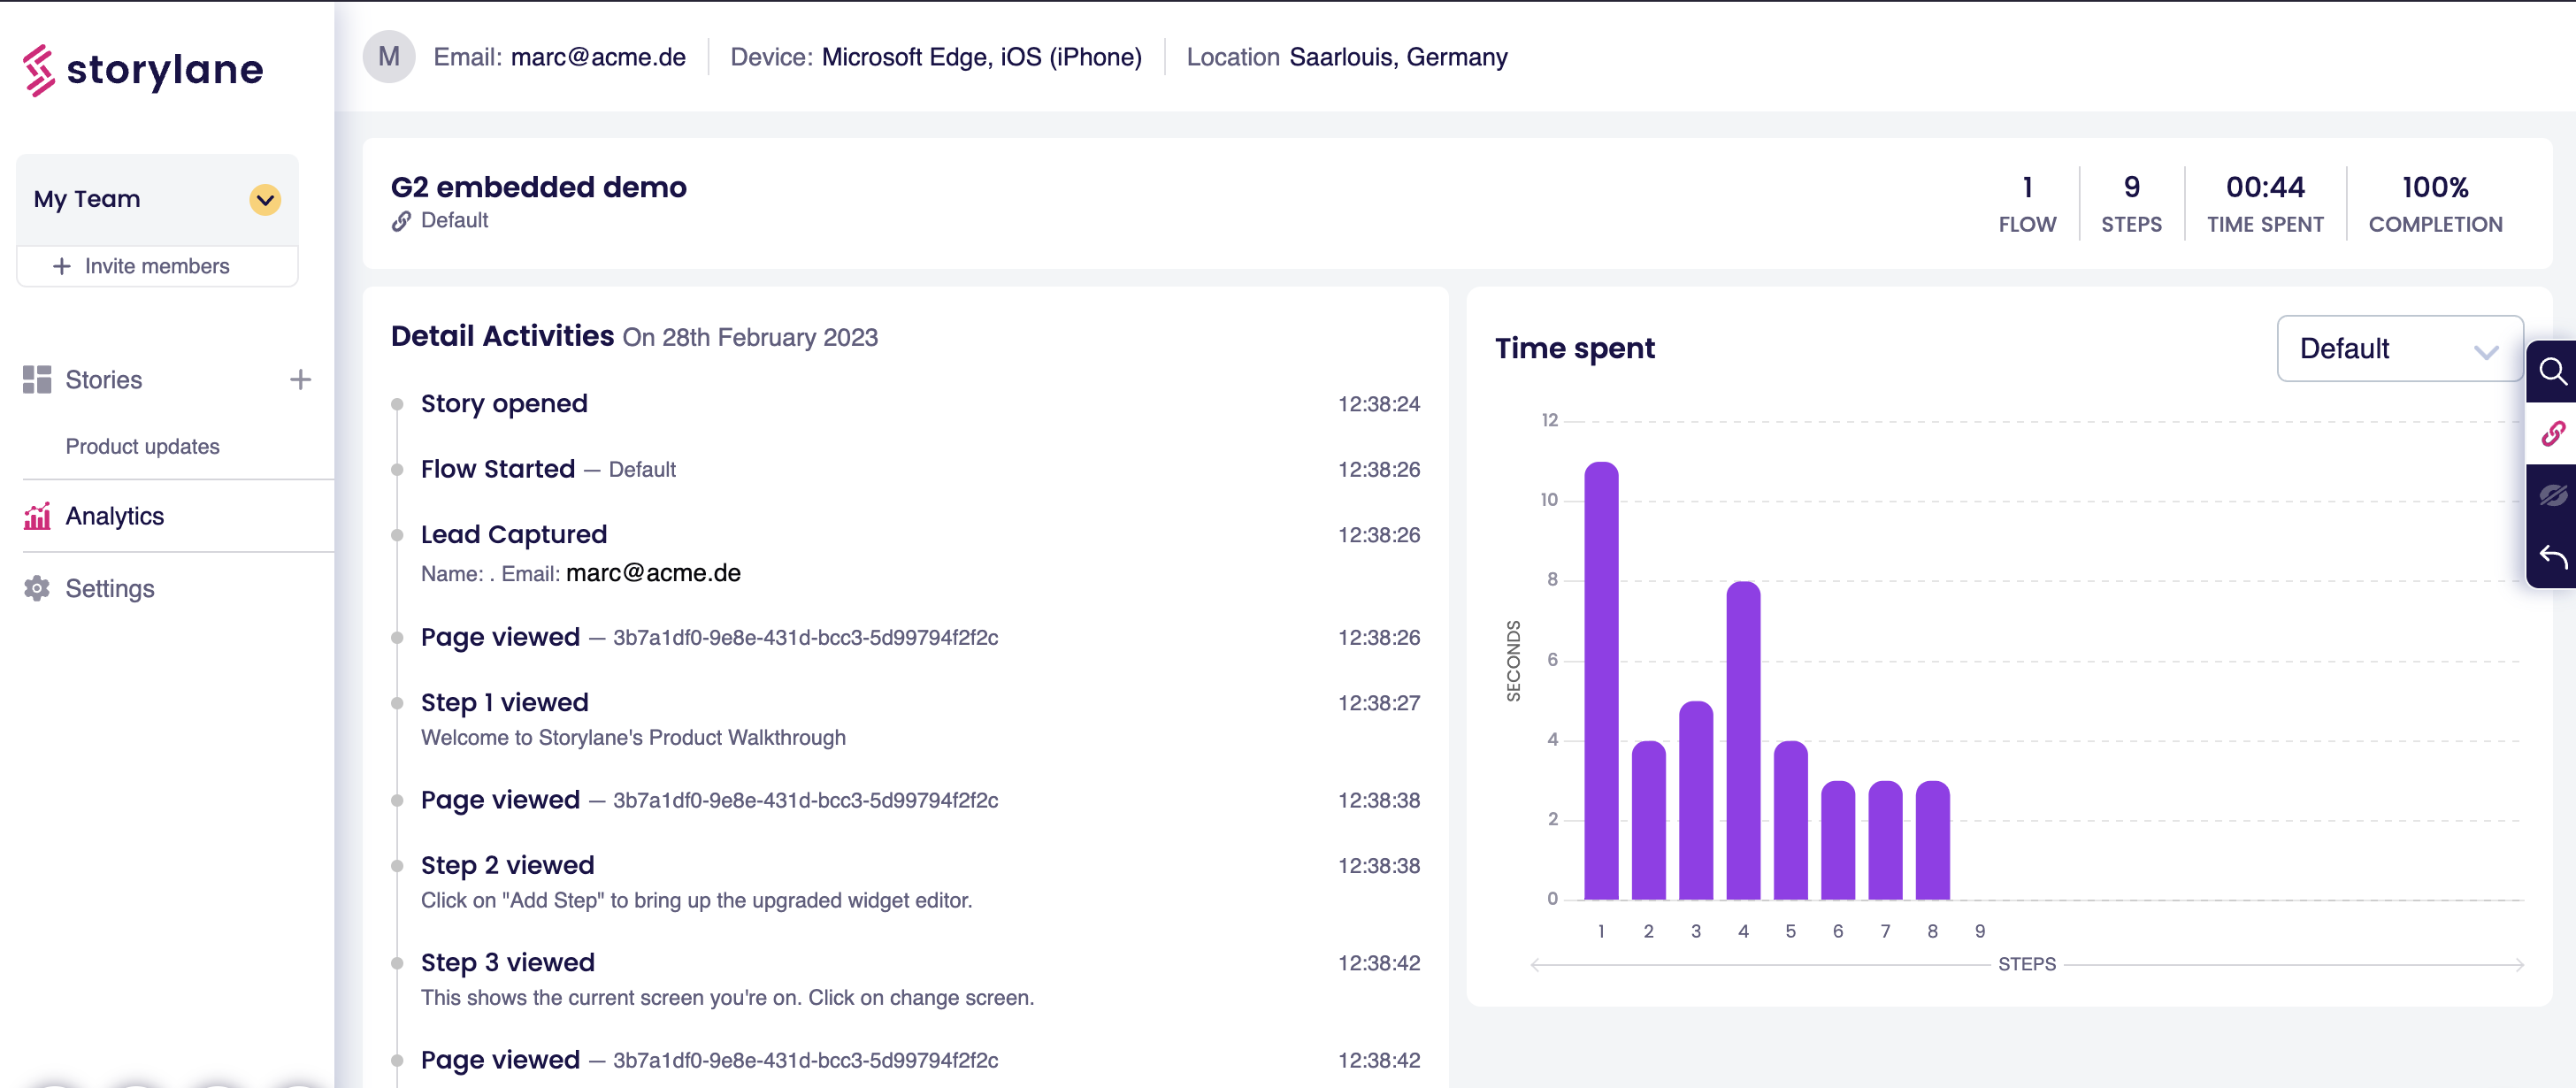Click Invite members button

click(x=157, y=266)
